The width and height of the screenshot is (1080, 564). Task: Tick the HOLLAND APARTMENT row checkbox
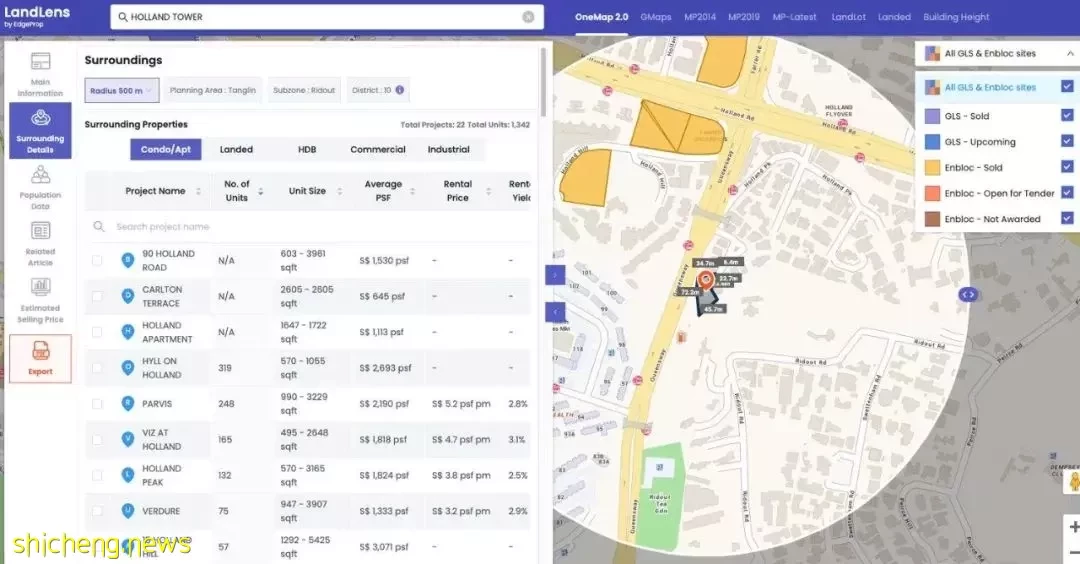[x=97, y=332]
